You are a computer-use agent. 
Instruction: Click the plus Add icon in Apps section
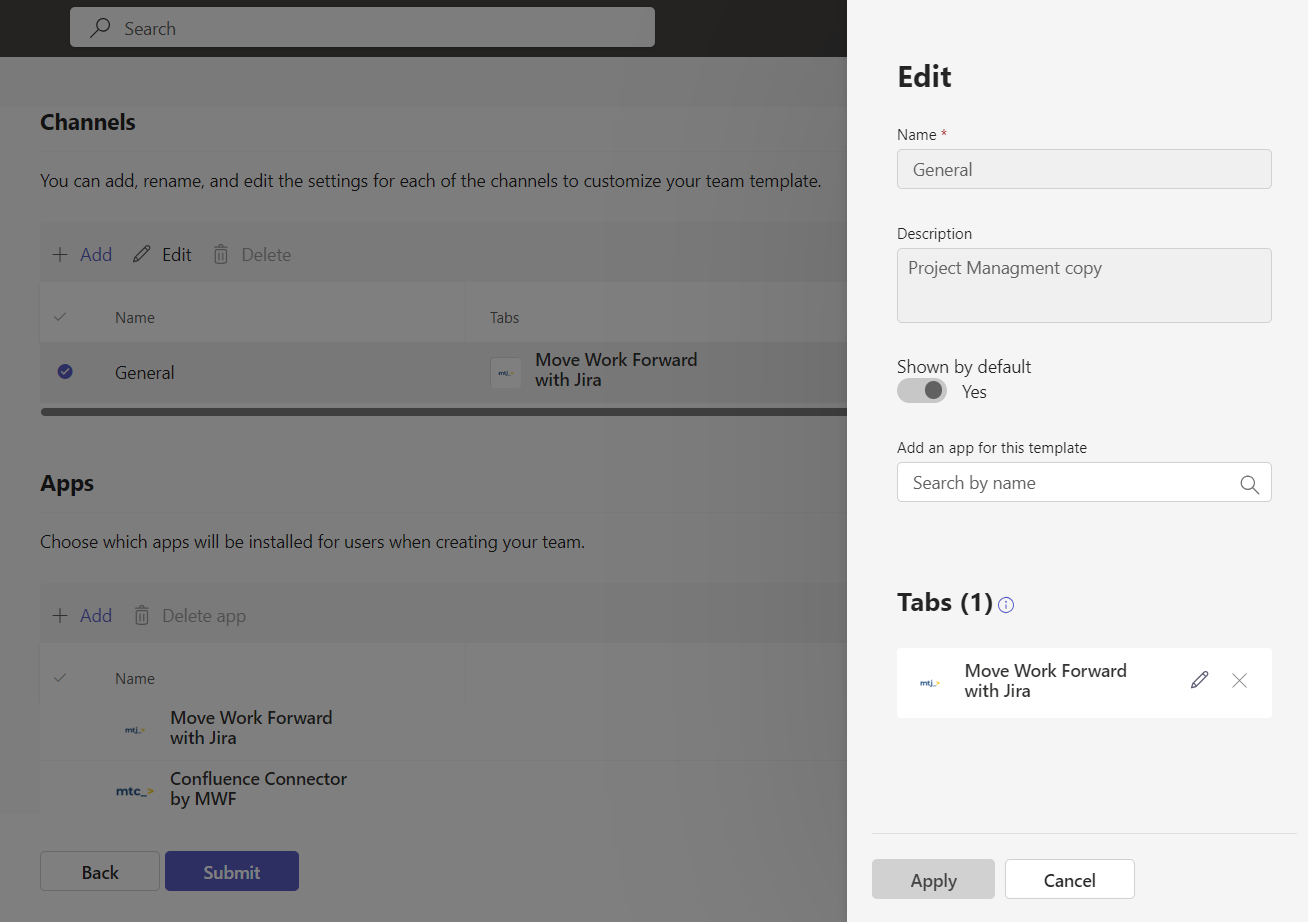62,614
